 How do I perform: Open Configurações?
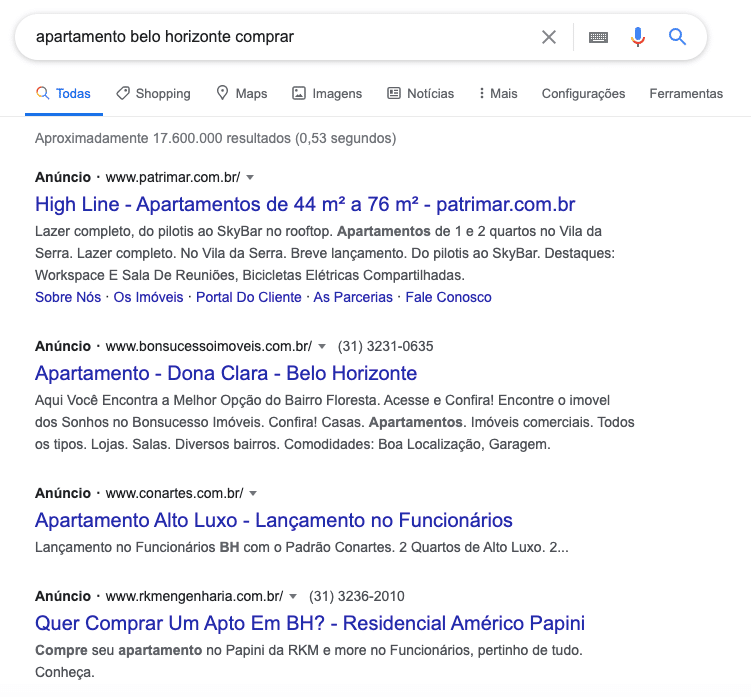[x=583, y=93]
